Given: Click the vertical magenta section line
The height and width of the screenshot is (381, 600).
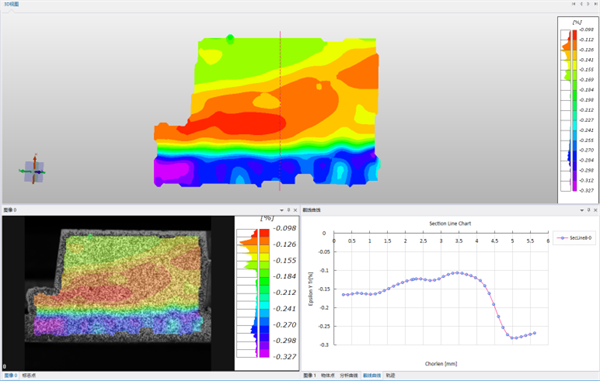Looking at the screenshot, I should coord(280,111).
